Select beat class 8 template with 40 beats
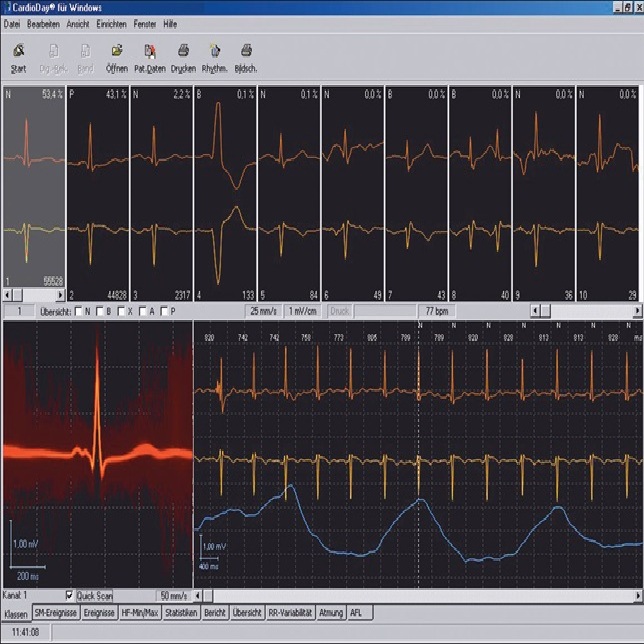This screenshot has height=644, width=644. click(481, 193)
